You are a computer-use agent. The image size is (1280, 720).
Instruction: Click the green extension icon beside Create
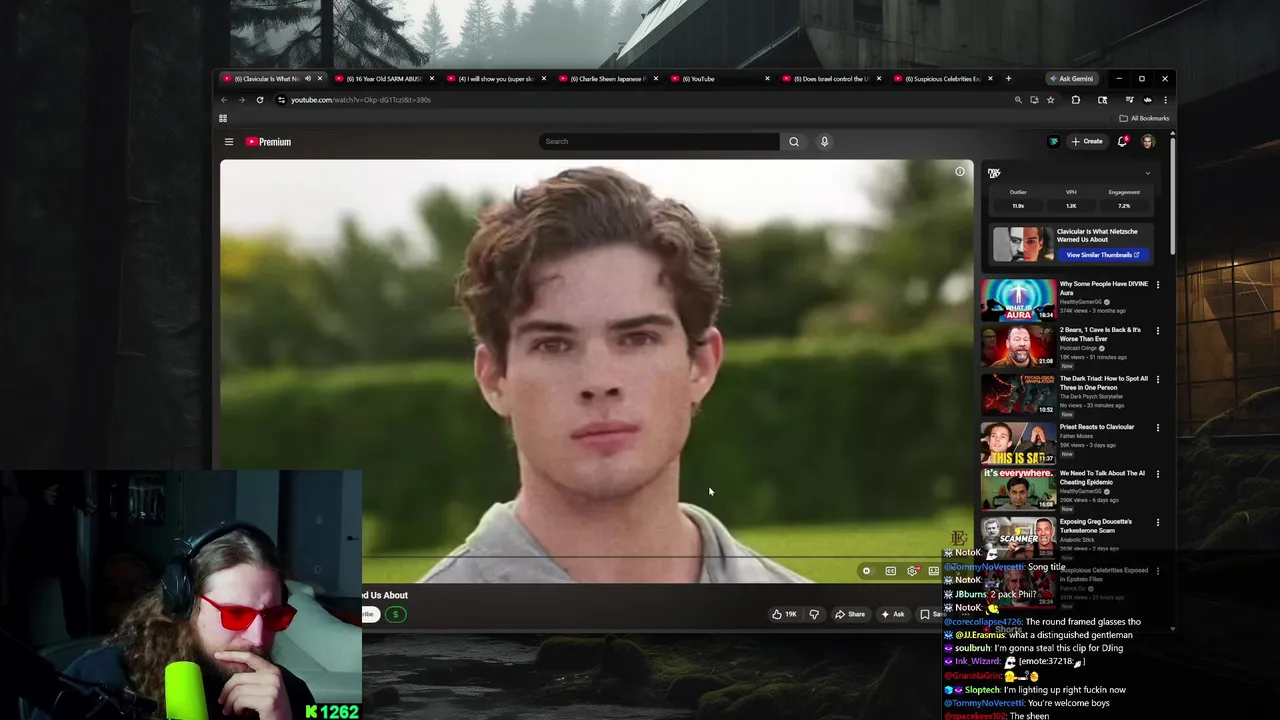(x=1053, y=141)
